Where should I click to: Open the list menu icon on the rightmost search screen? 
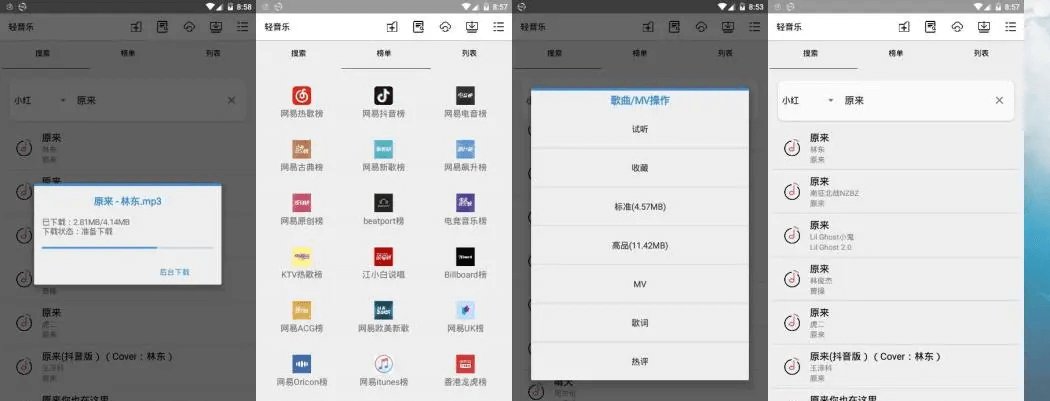coord(1010,27)
